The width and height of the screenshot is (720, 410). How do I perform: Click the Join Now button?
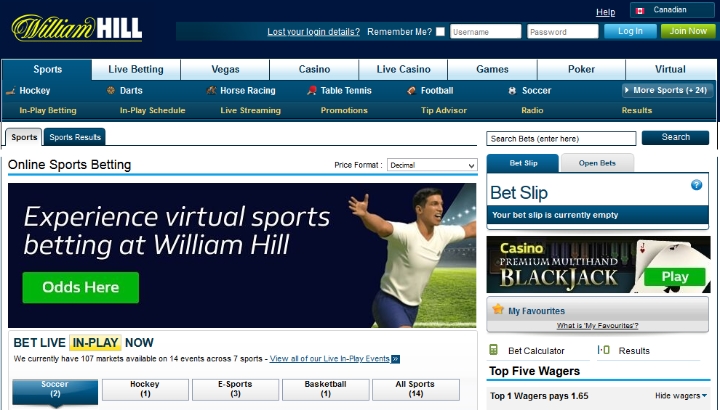click(688, 31)
